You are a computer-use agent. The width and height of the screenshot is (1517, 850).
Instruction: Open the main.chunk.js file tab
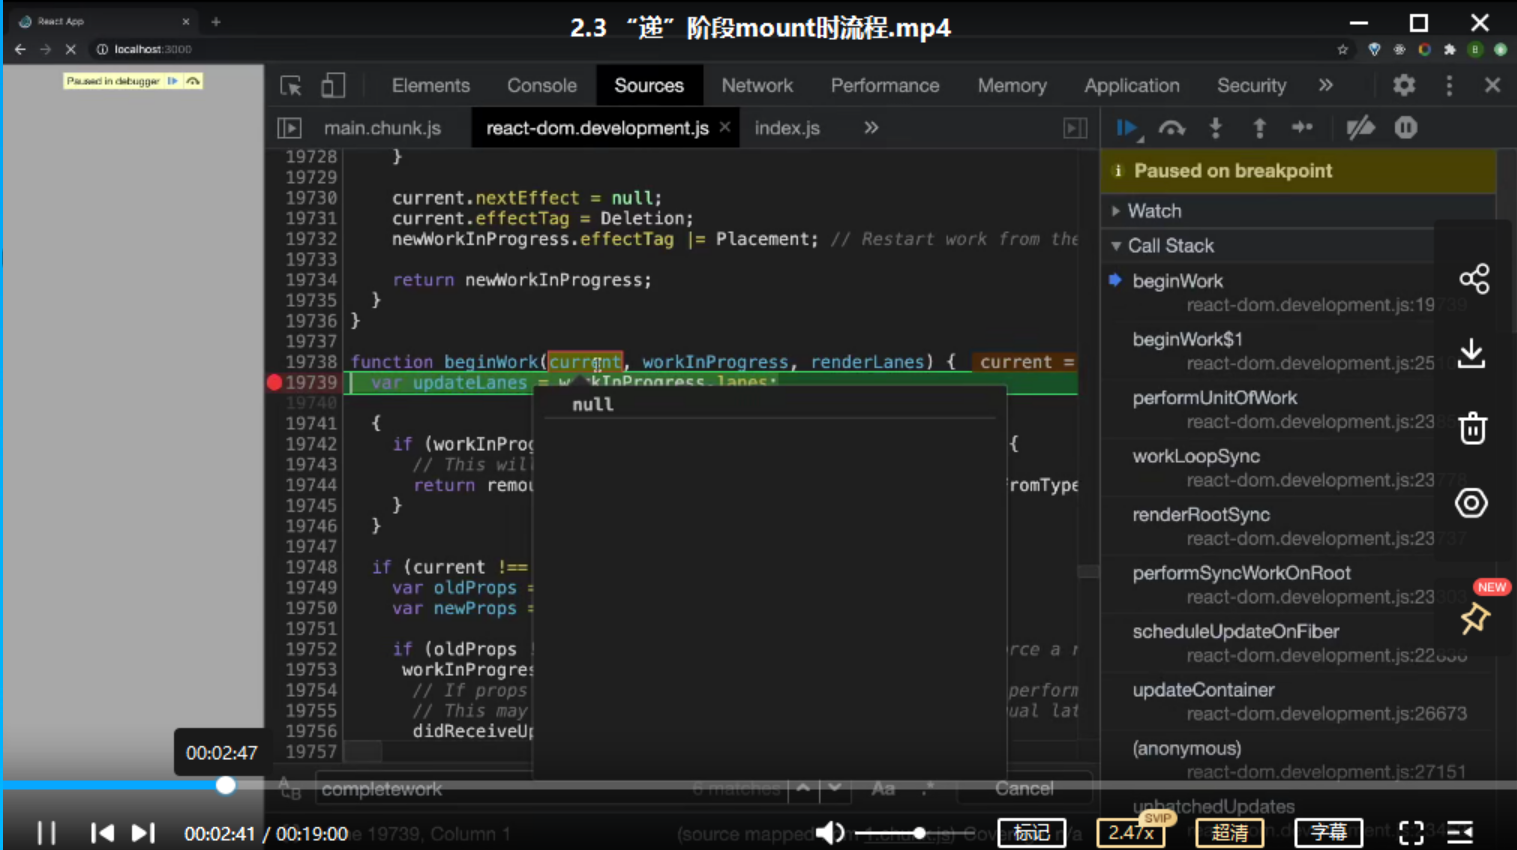(x=382, y=128)
